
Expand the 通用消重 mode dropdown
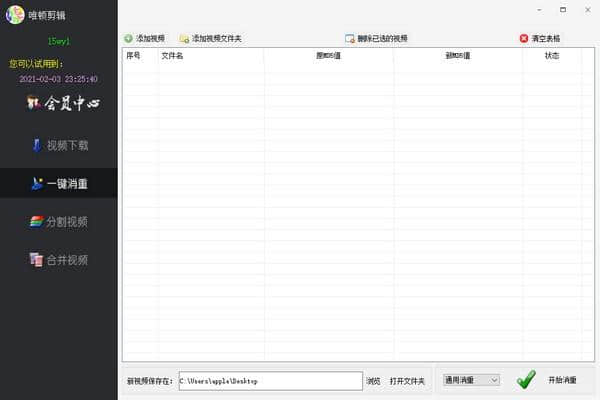click(471, 380)
